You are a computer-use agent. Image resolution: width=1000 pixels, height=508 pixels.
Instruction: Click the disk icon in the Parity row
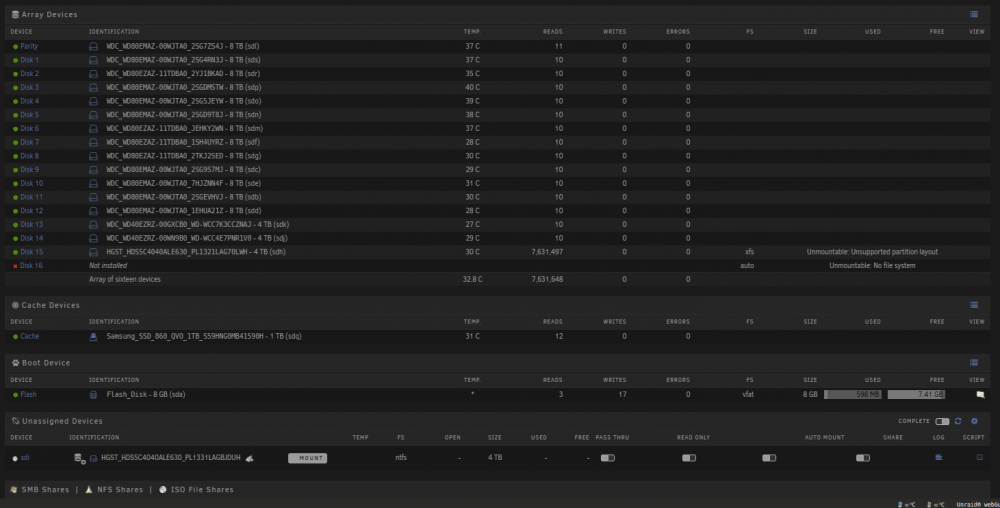point(93,47)
